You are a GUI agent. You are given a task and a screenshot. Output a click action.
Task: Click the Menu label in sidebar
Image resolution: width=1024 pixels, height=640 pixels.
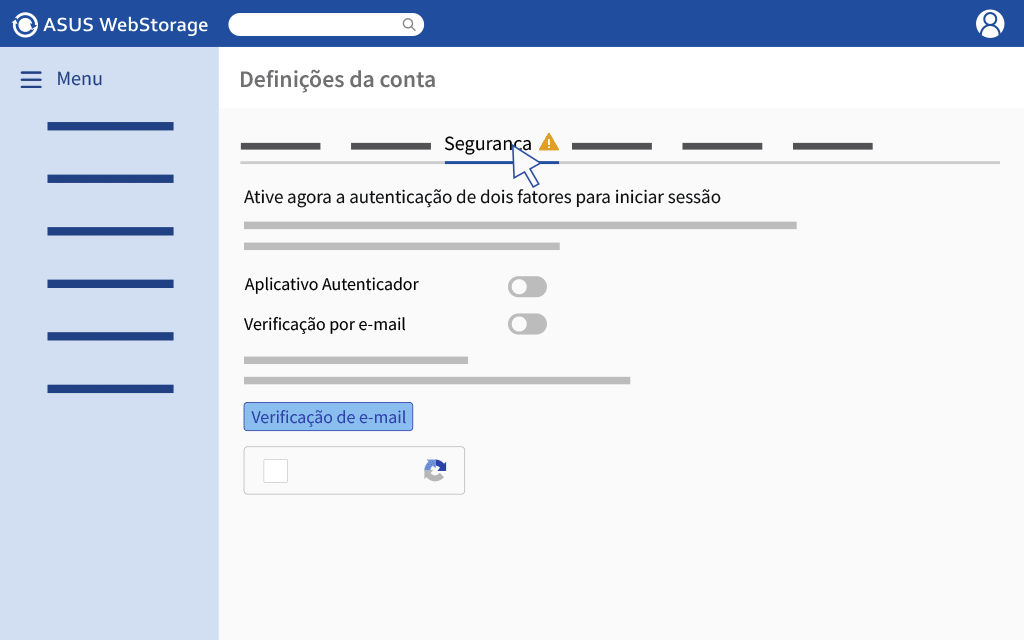pos(80,79)
